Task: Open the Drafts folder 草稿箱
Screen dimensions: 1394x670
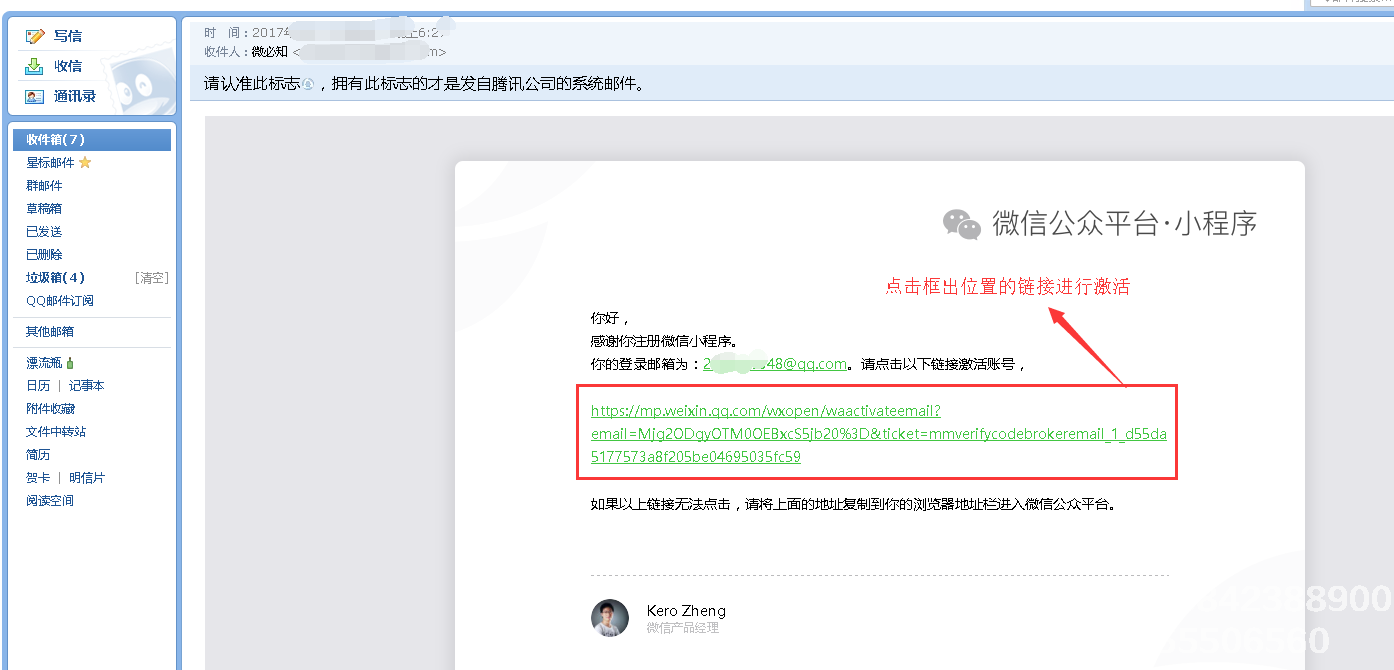Action: tap(44, 209)
